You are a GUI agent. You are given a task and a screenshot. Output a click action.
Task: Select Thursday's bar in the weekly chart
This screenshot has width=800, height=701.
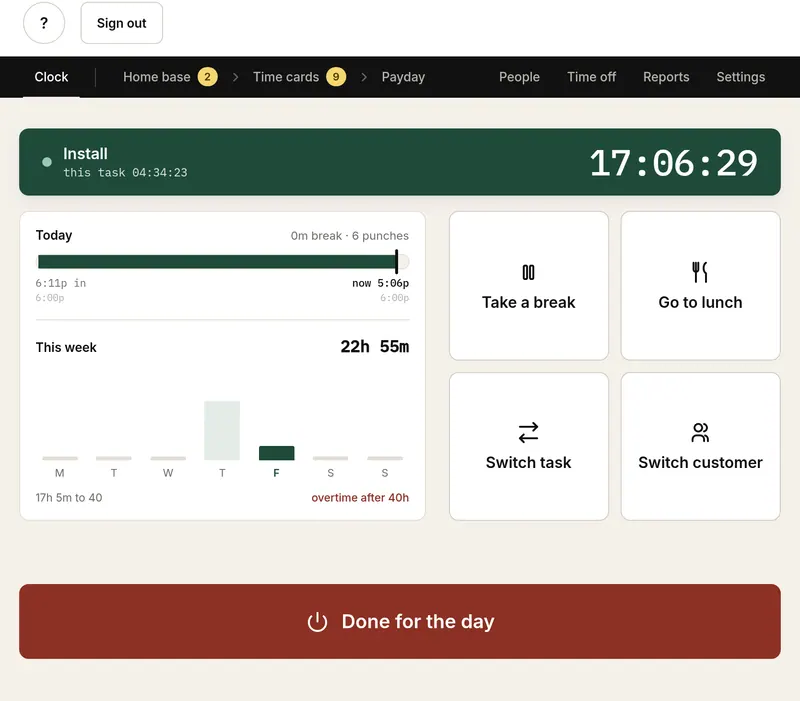tap(222, 431)
